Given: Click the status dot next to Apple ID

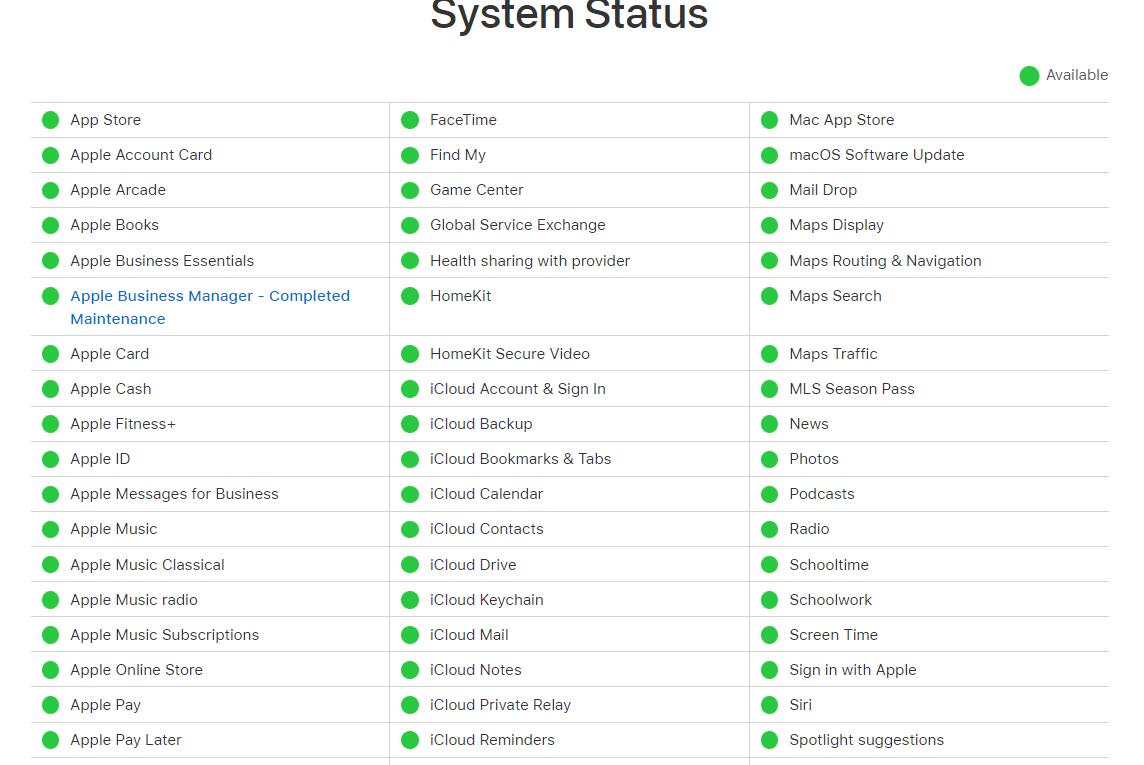Looking at the screenshot, I should click(x=50, y=459).
